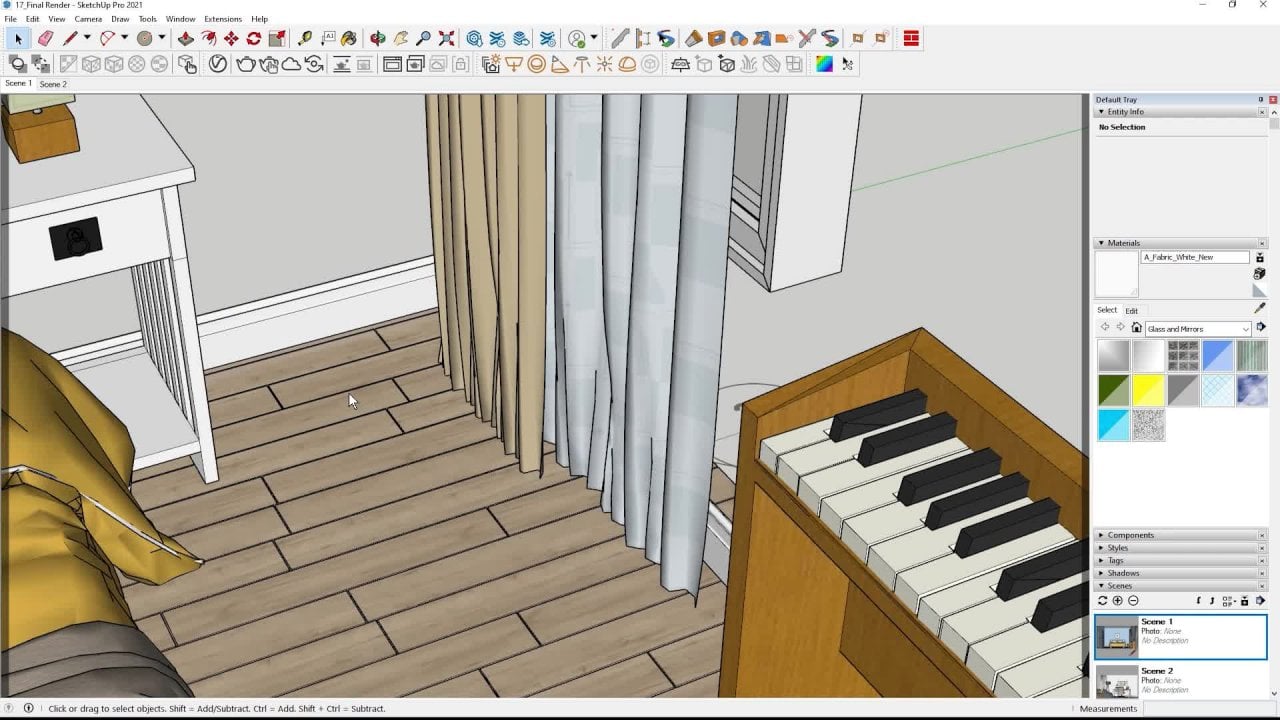The width and height of the screenshot is (1280, 720).
Task: Click the V-Ray render teapot icon
Action: tap(245, 64)
